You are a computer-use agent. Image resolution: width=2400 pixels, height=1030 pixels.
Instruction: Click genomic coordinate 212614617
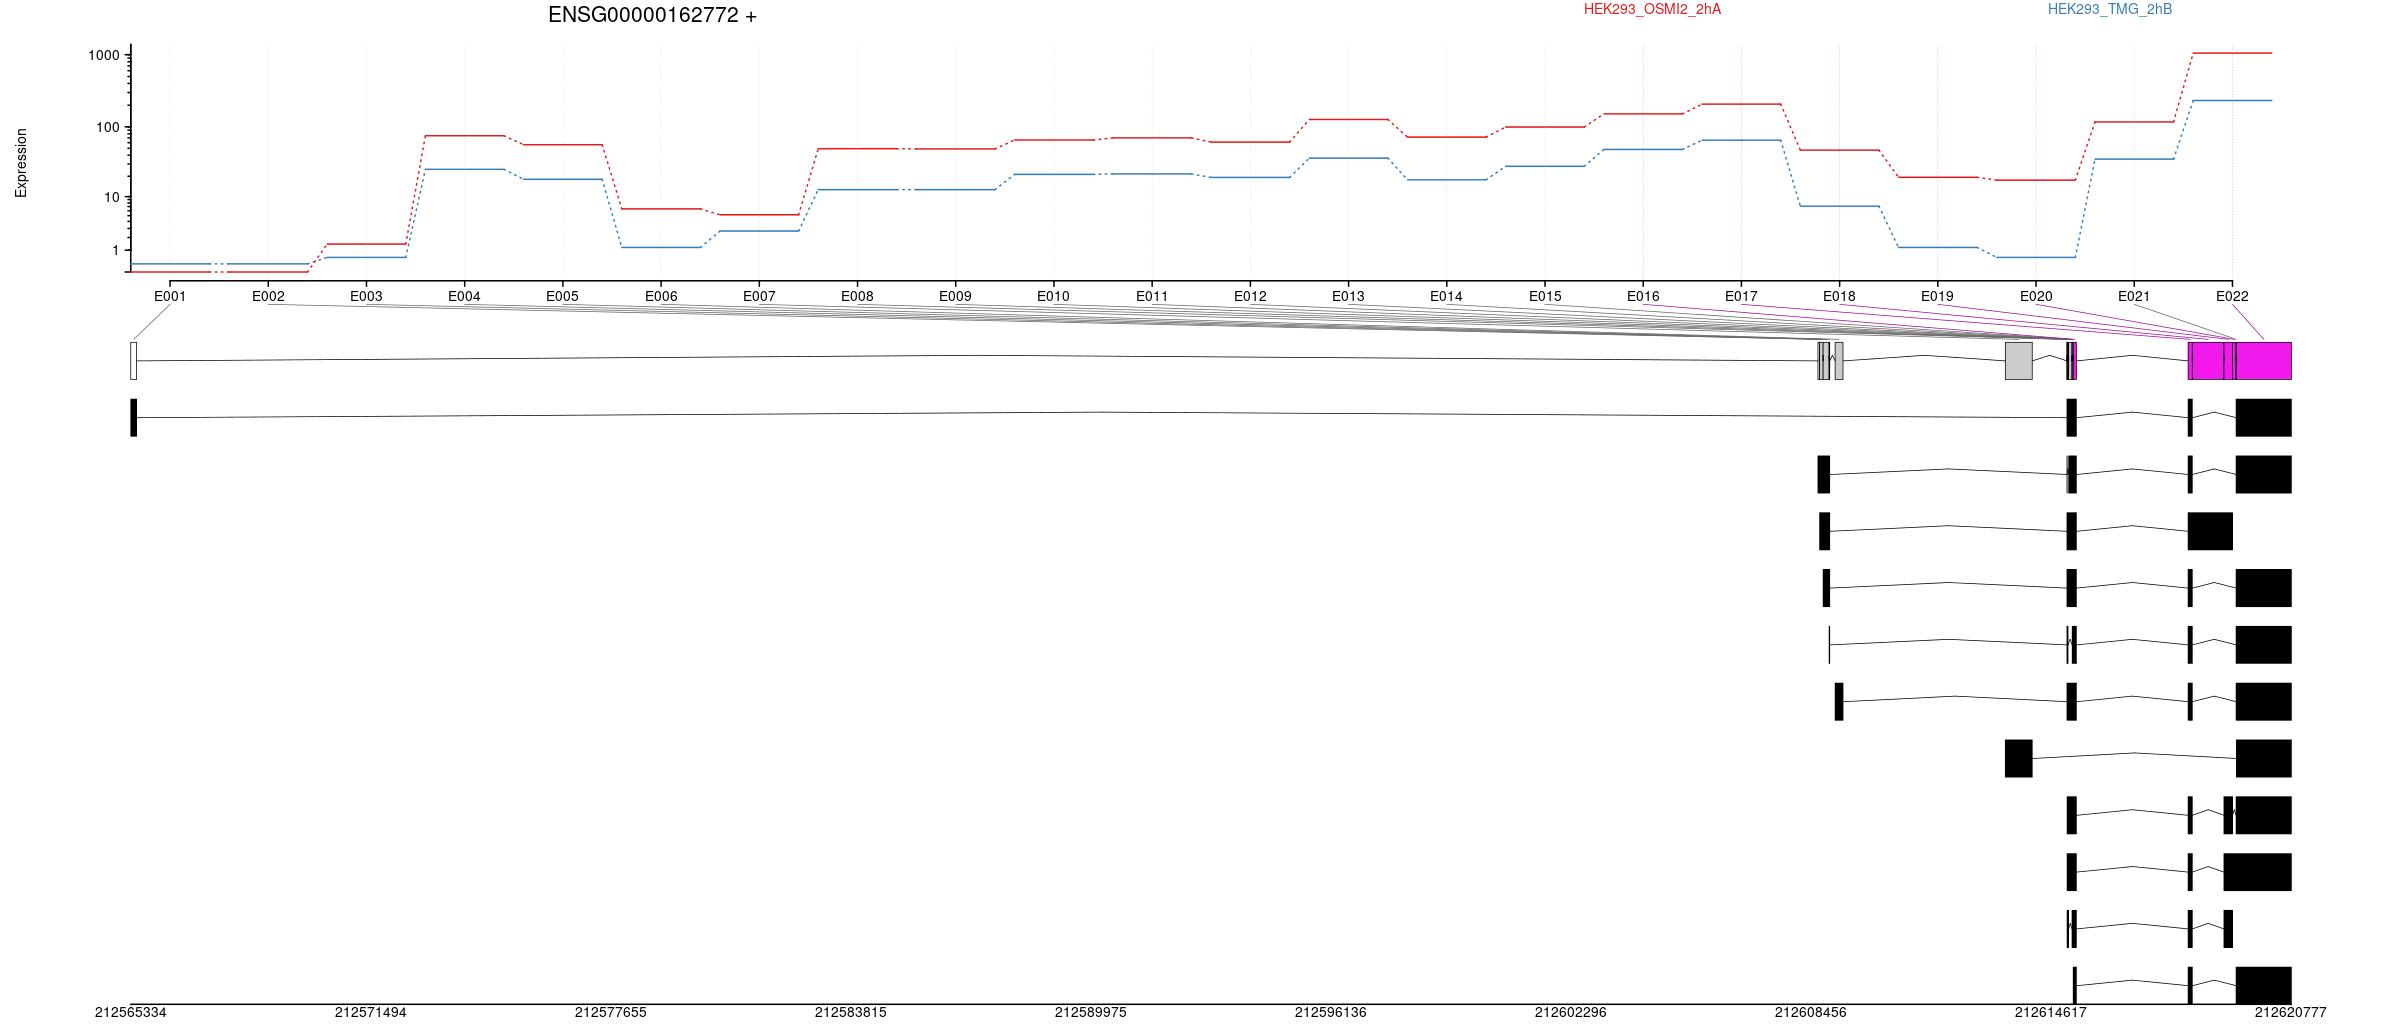point(2051,1013)
